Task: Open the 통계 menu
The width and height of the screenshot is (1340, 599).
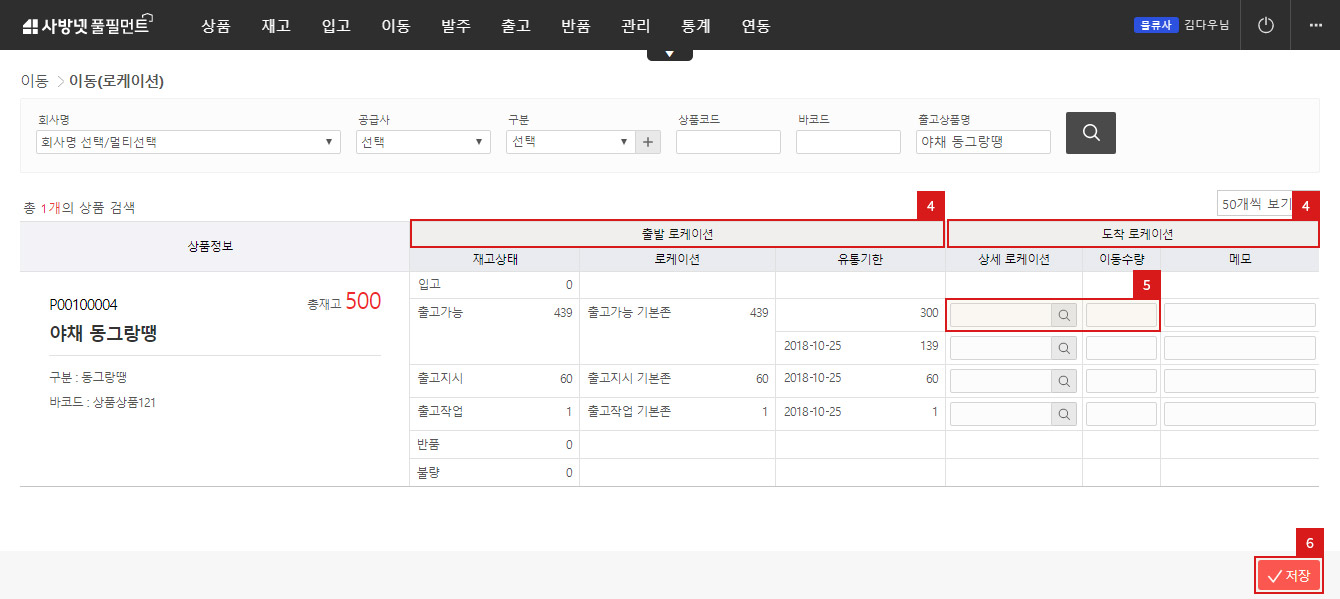Action: coord(695,26)
